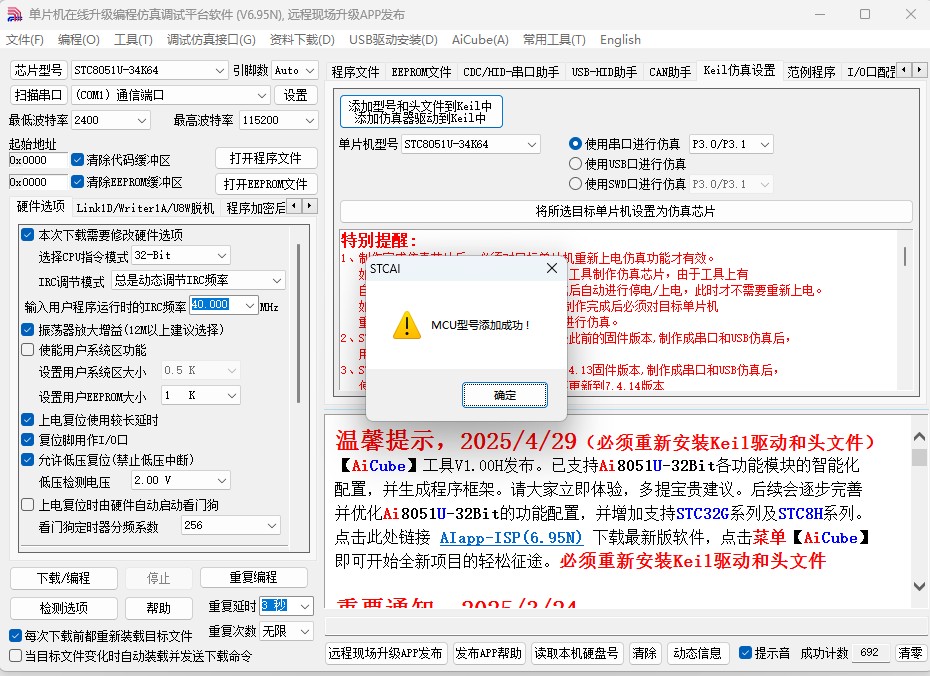Click the 下载/编程 button

[63, 578]
